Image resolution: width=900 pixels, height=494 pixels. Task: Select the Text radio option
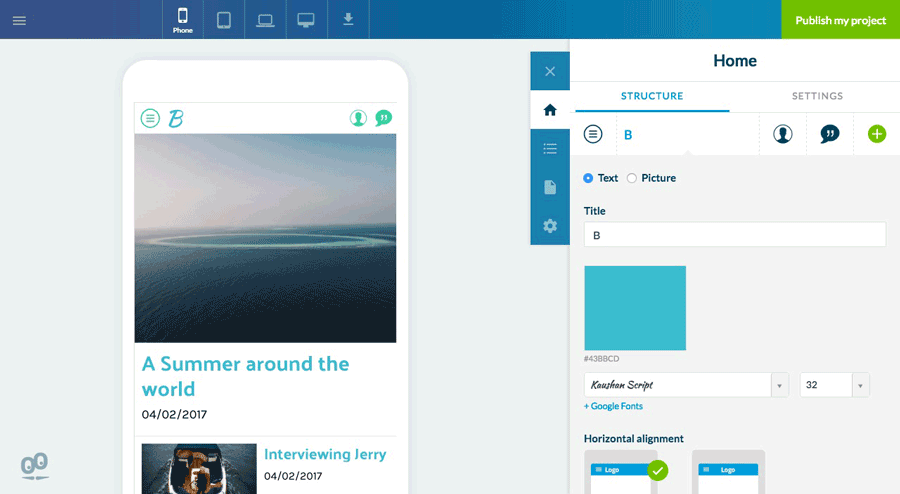pos(588,178)
